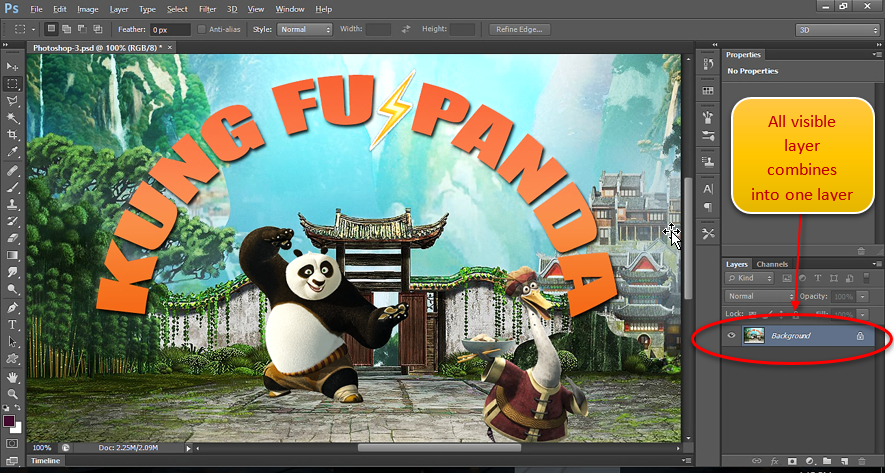Viewport: 894px width, 475px height.
Task: Select the Brush tool
Action: 12,188
